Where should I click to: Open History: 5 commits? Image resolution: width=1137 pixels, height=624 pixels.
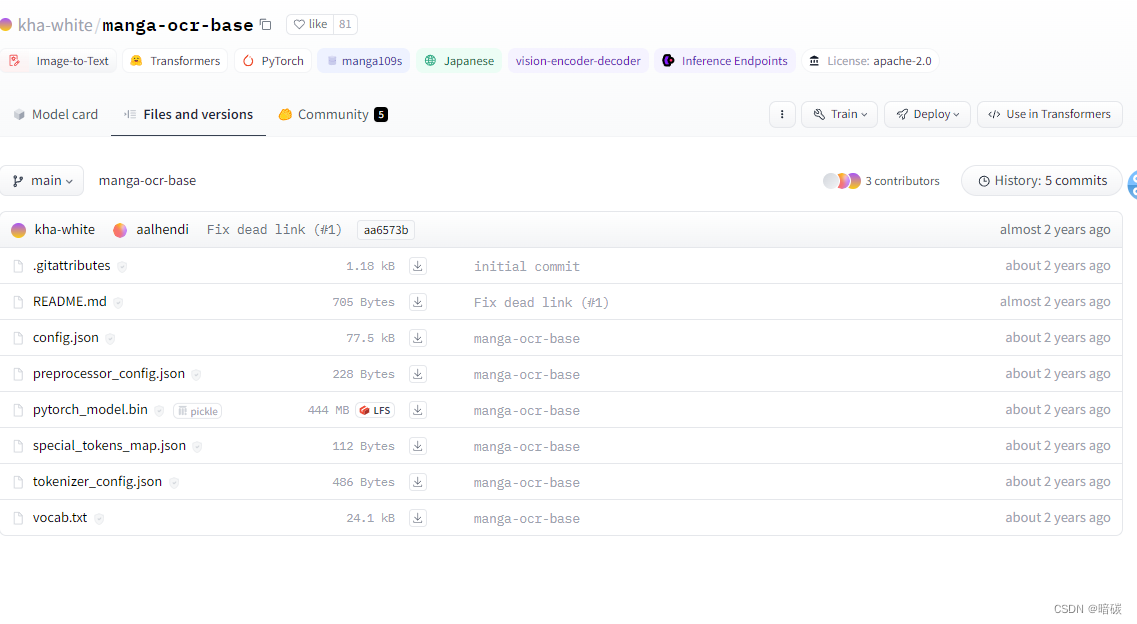(x=1042, y=180)
